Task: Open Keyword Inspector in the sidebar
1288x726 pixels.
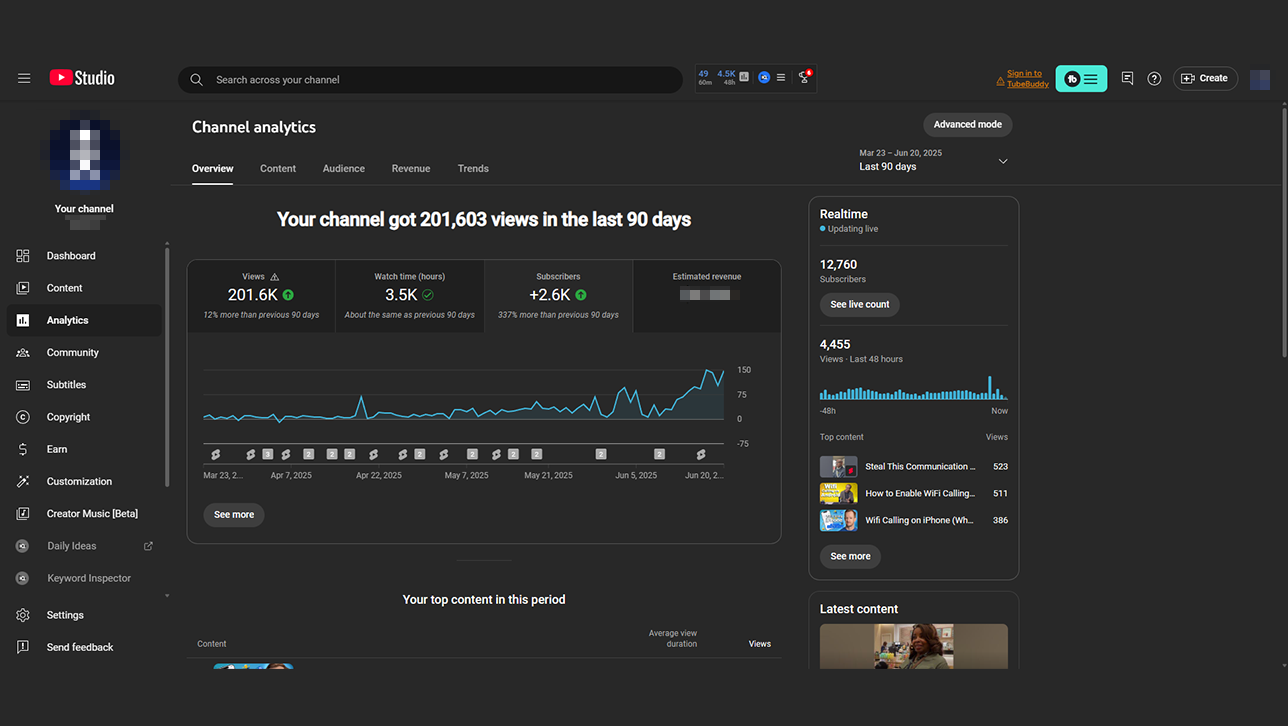Action: (x=84, y=578)
